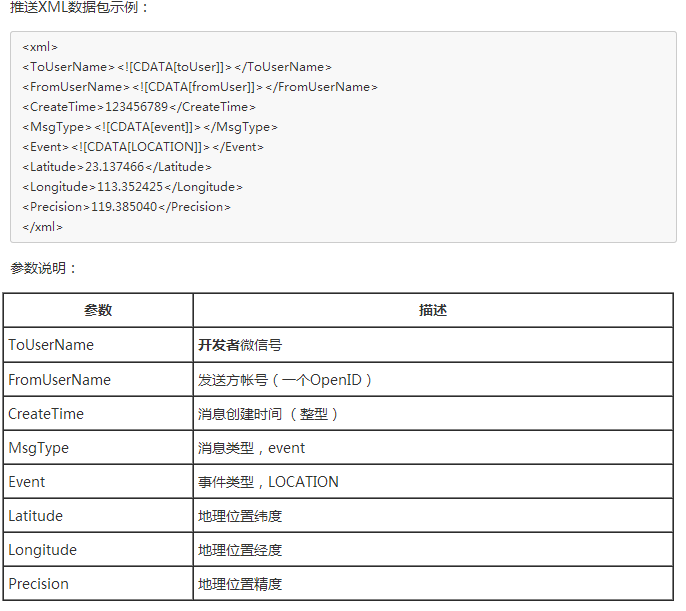Select the ToUserName cell in the parameter table

(51, 345)
